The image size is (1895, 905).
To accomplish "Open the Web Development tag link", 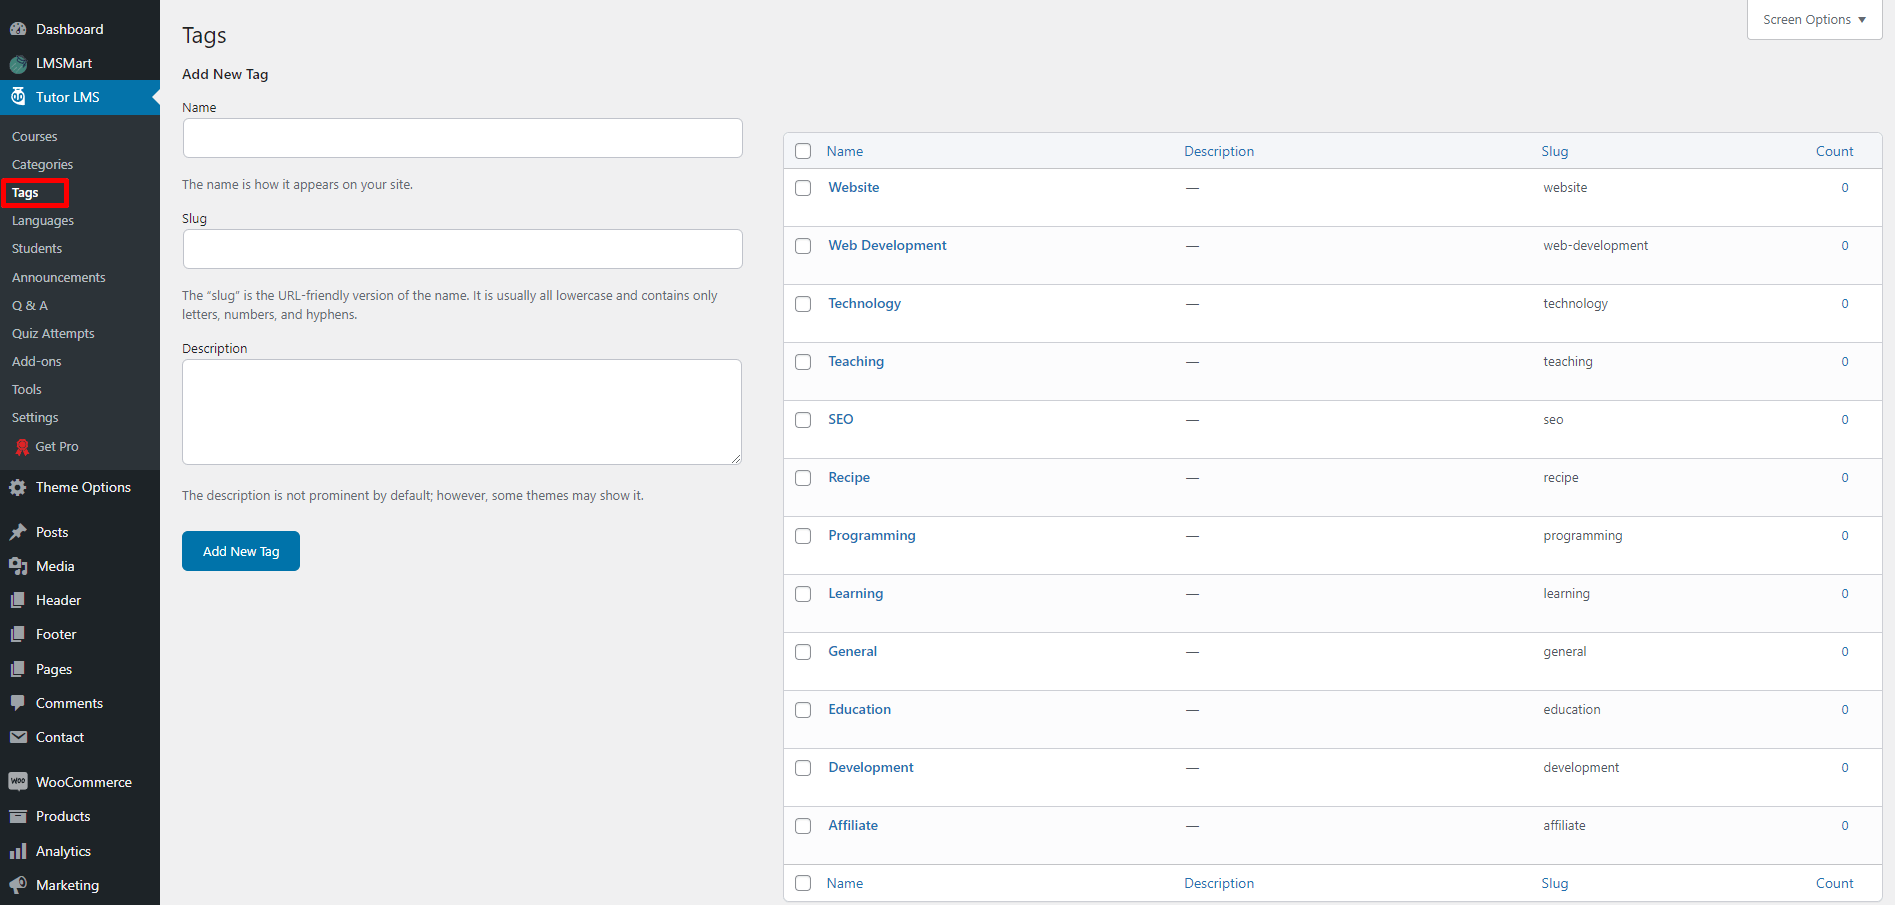I will tap(887, 245).
